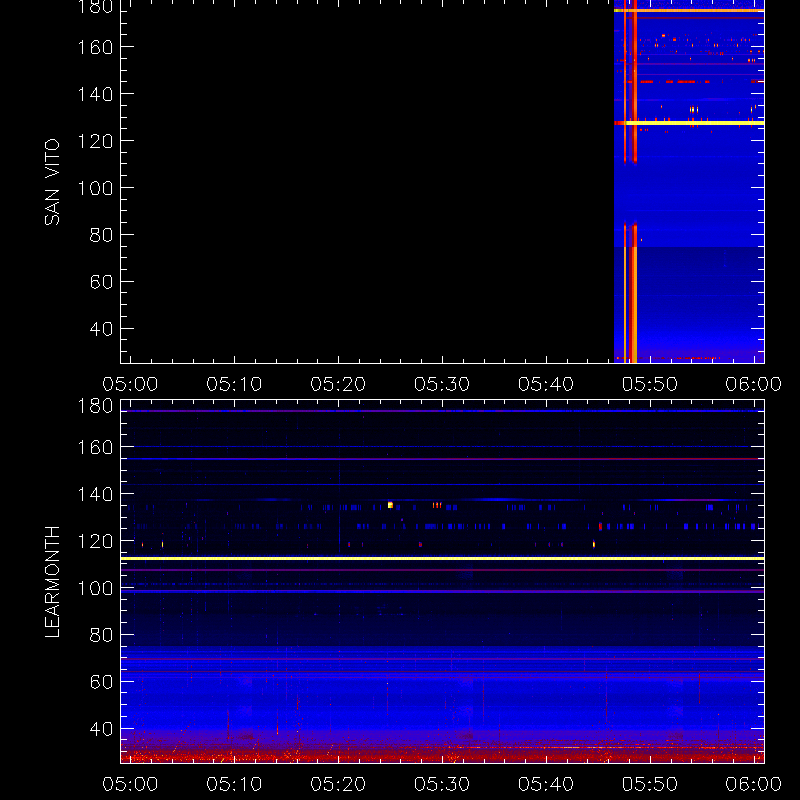Select the 120 tick on SAN VITO axis
This screenshot has width=800, height=800.
click(95, 141)
